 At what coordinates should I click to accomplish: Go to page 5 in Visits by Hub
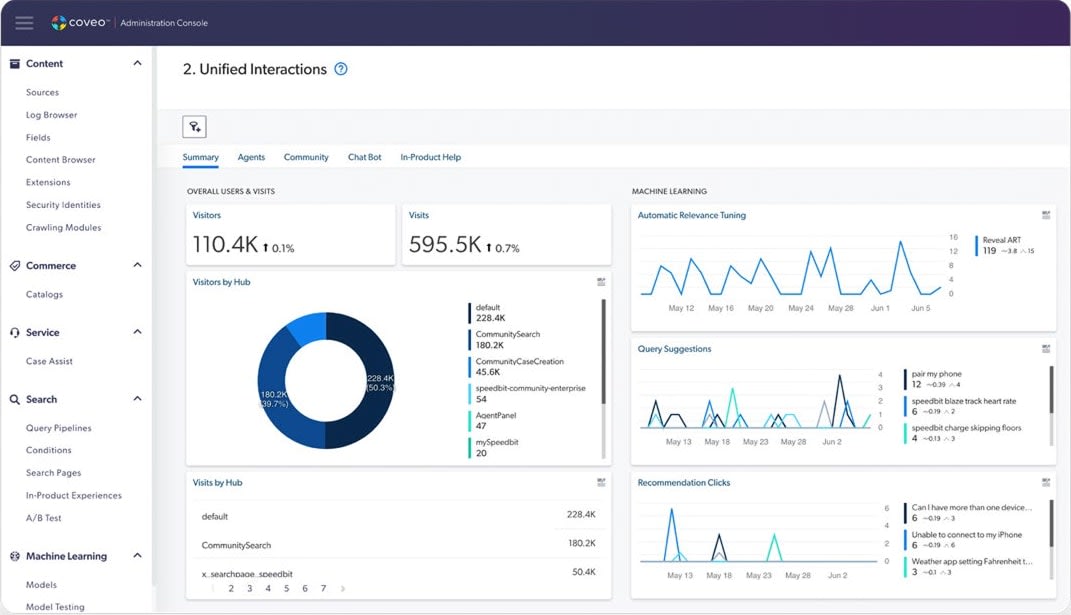tap(286, 589)
